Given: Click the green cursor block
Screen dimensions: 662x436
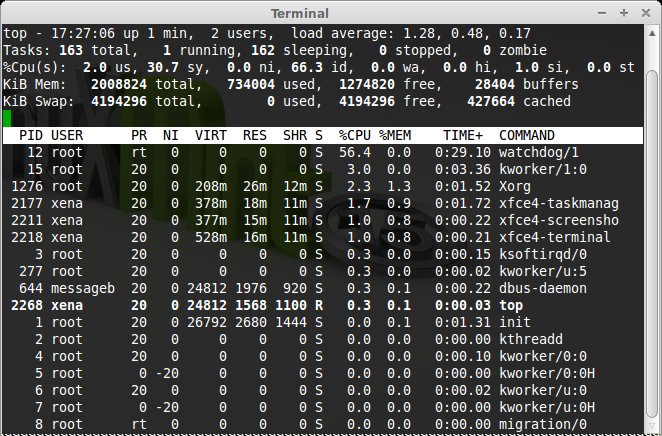Looking at the screenshot, I should pos(7,118).
